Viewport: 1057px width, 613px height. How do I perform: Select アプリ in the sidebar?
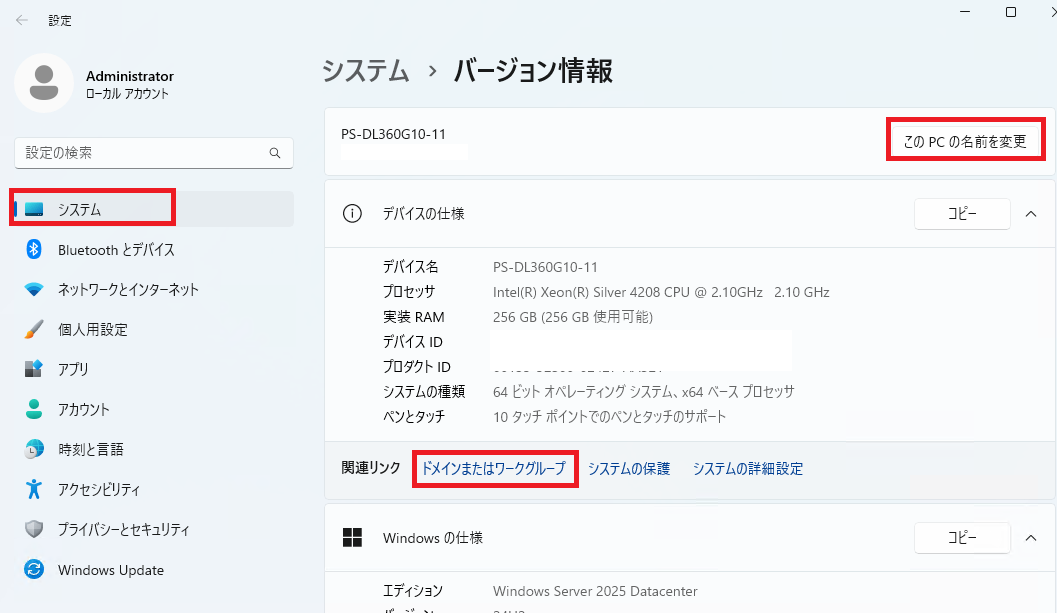[x=154, y=369]
